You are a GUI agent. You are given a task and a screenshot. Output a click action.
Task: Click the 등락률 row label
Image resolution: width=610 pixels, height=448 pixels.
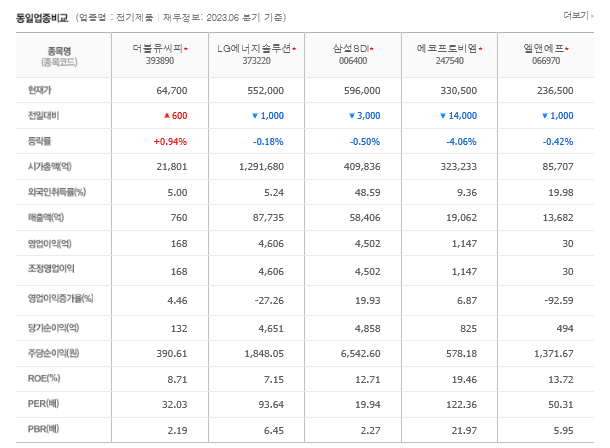[x=39, y=141]
